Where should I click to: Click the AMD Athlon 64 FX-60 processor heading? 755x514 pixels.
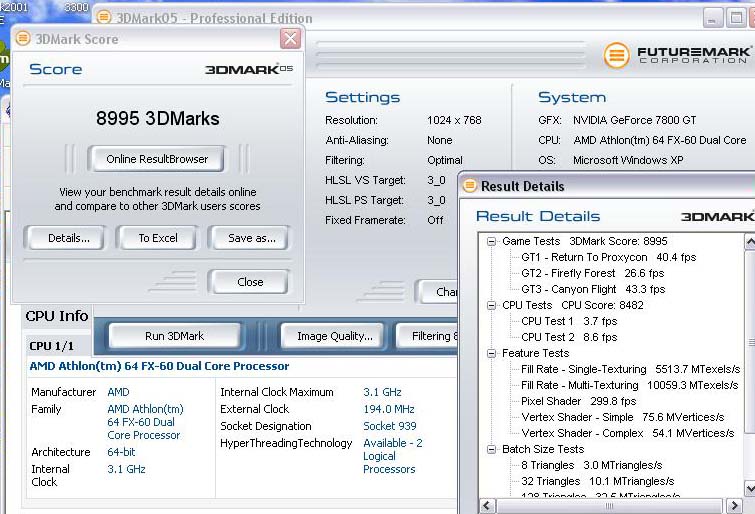159,366
